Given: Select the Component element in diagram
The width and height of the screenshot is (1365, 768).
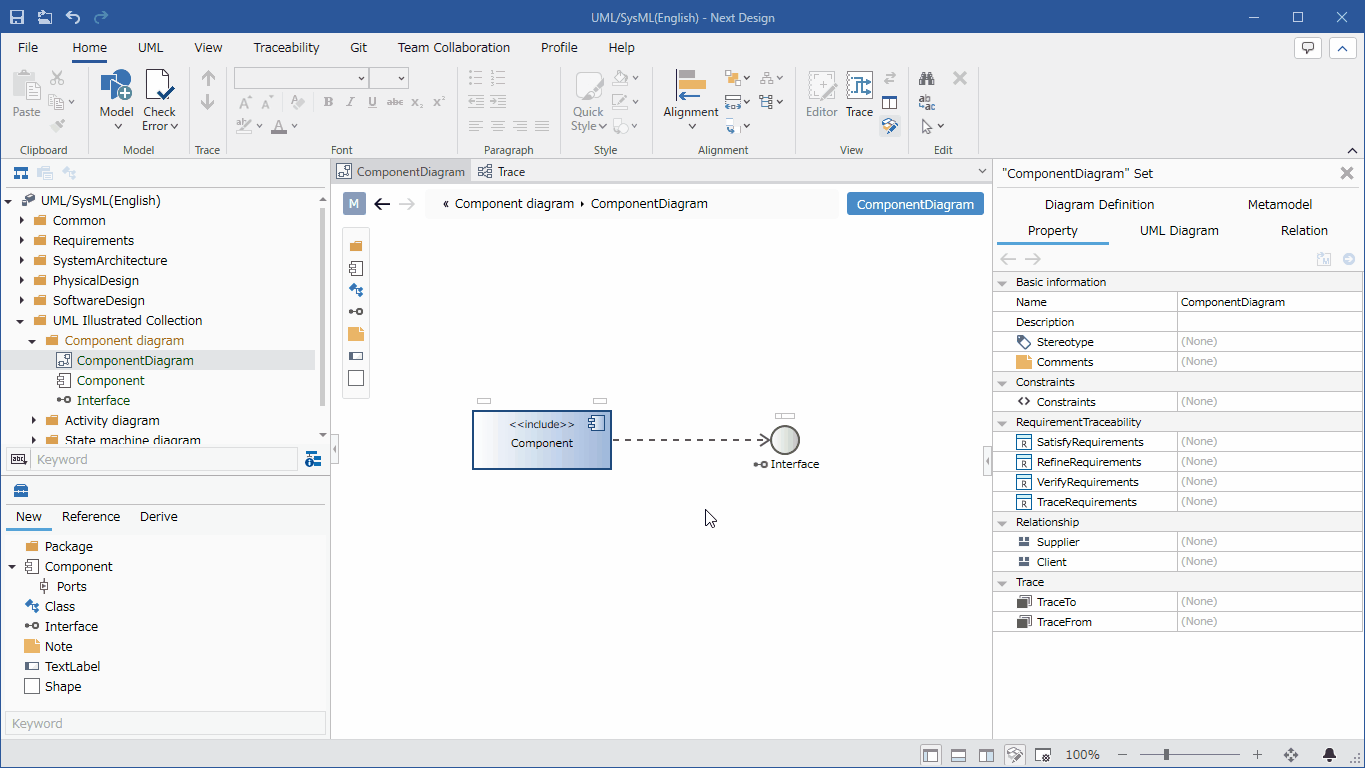Looking at the screenshot, I should [x=542, y=439].
